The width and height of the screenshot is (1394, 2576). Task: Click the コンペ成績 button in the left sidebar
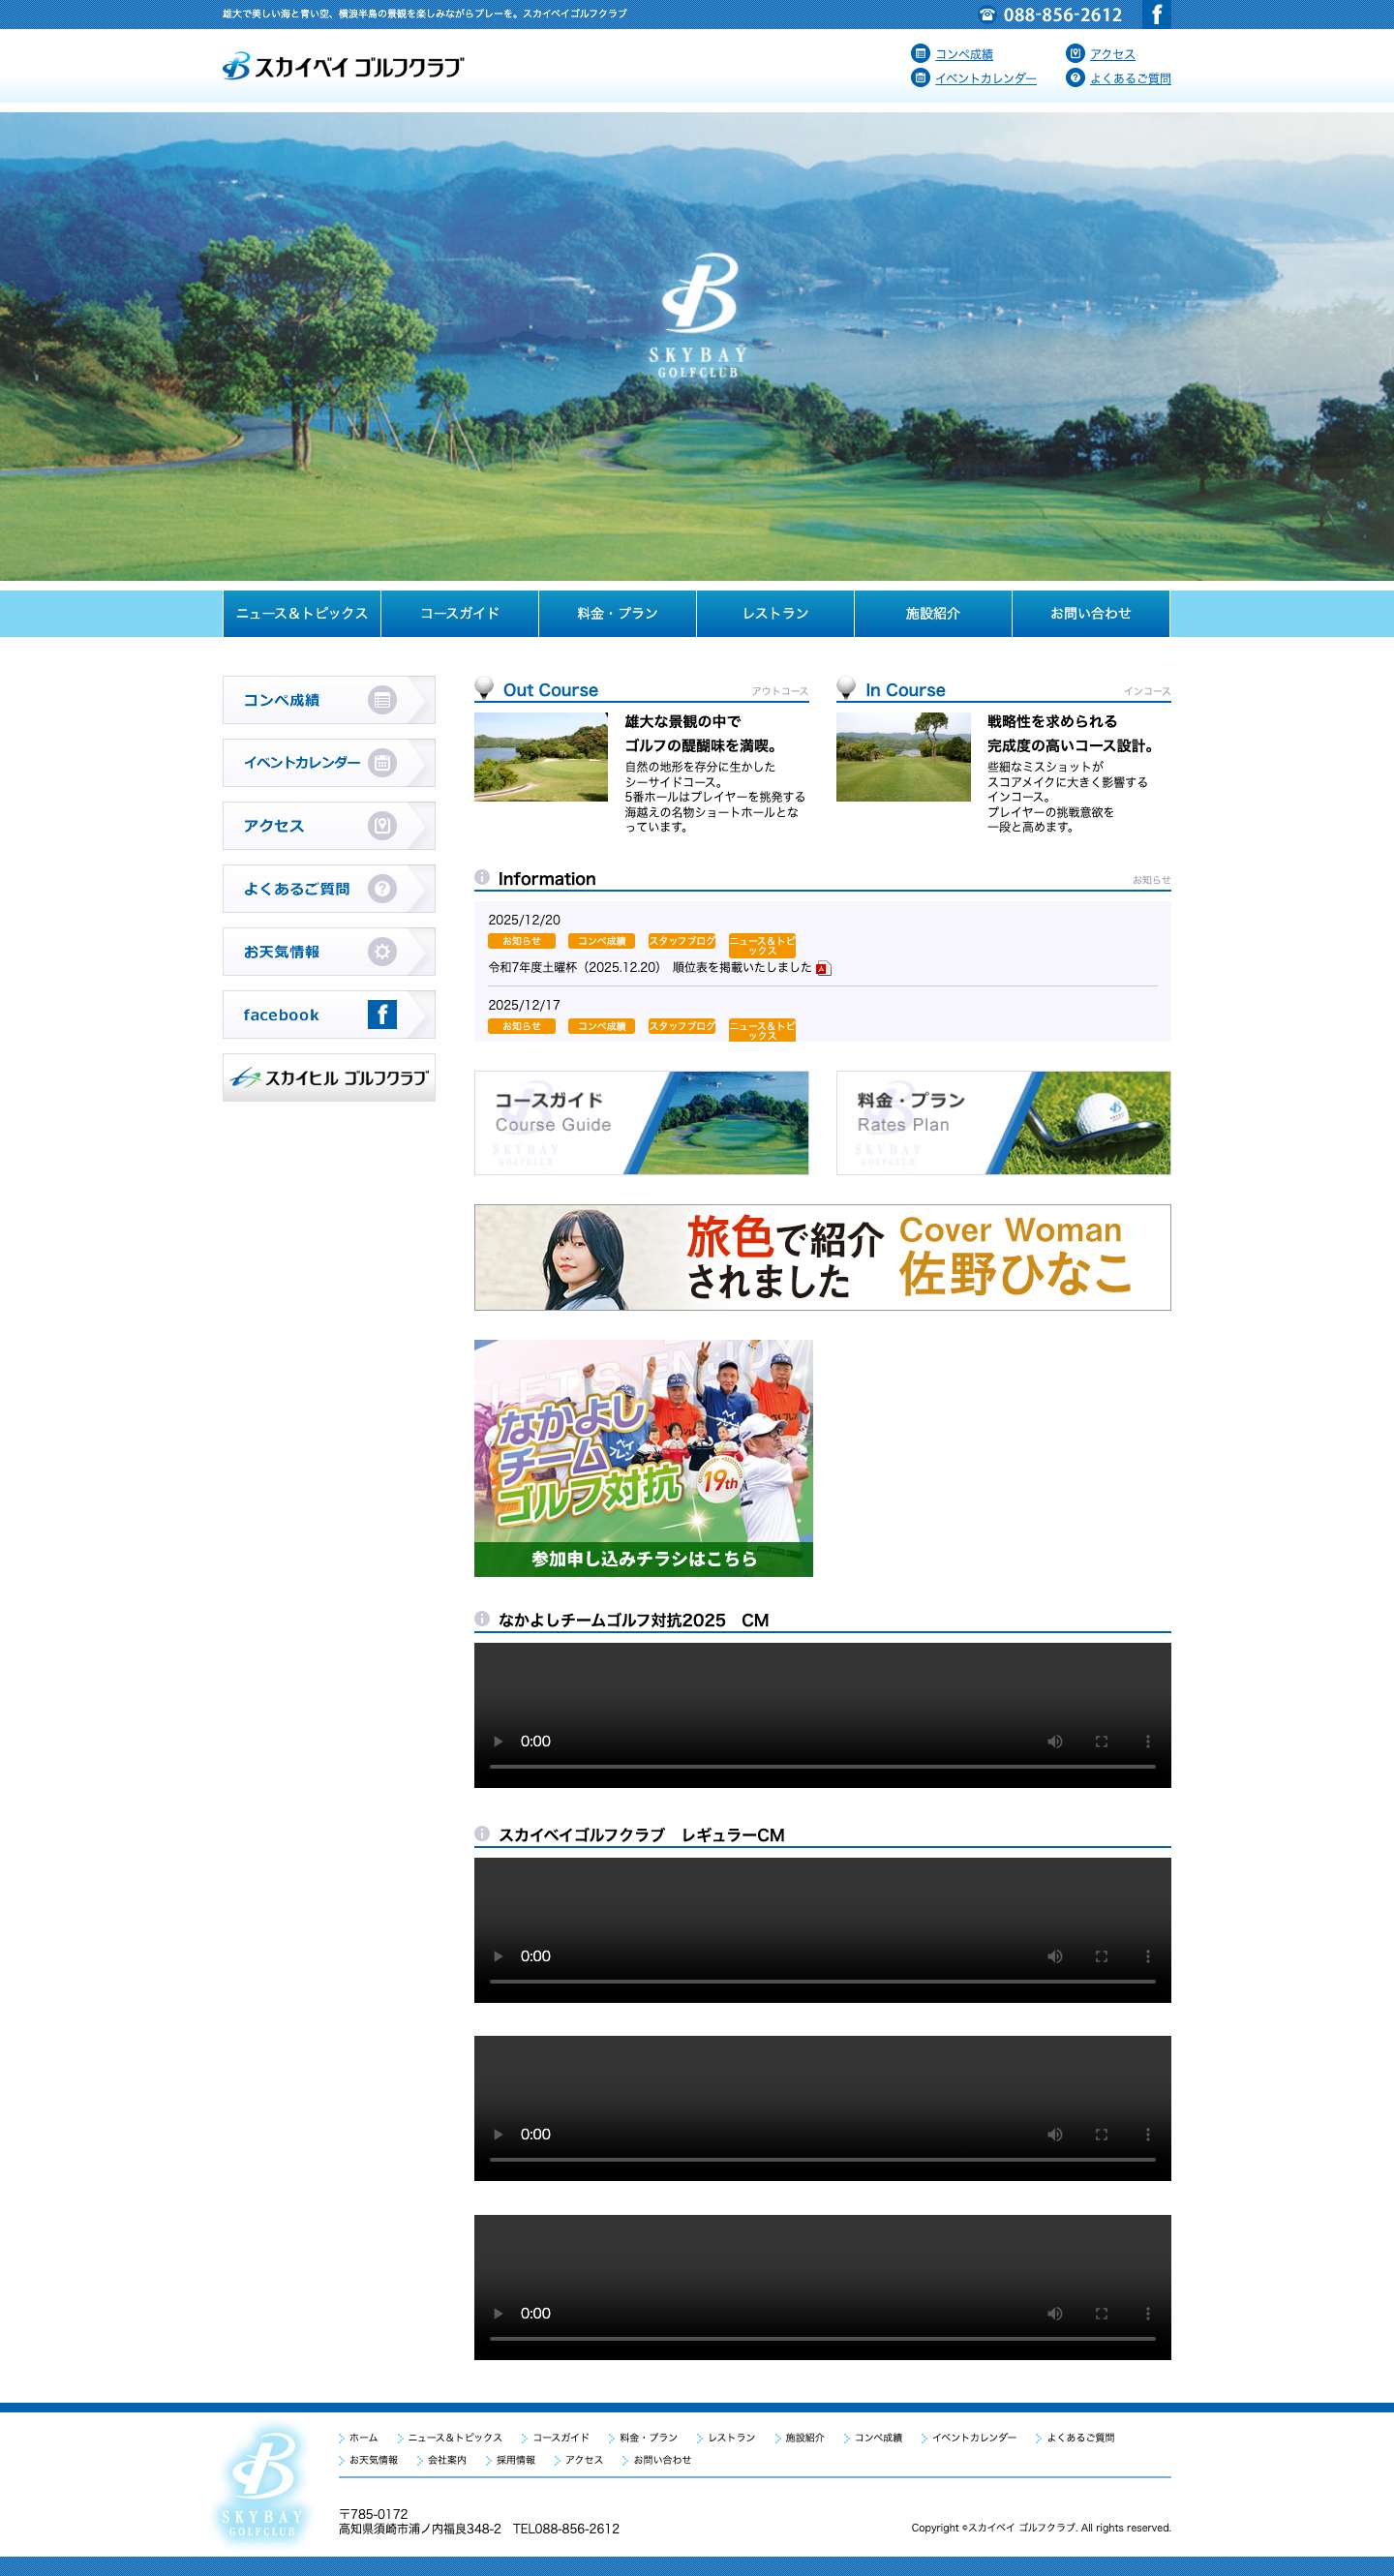[329, 700]
